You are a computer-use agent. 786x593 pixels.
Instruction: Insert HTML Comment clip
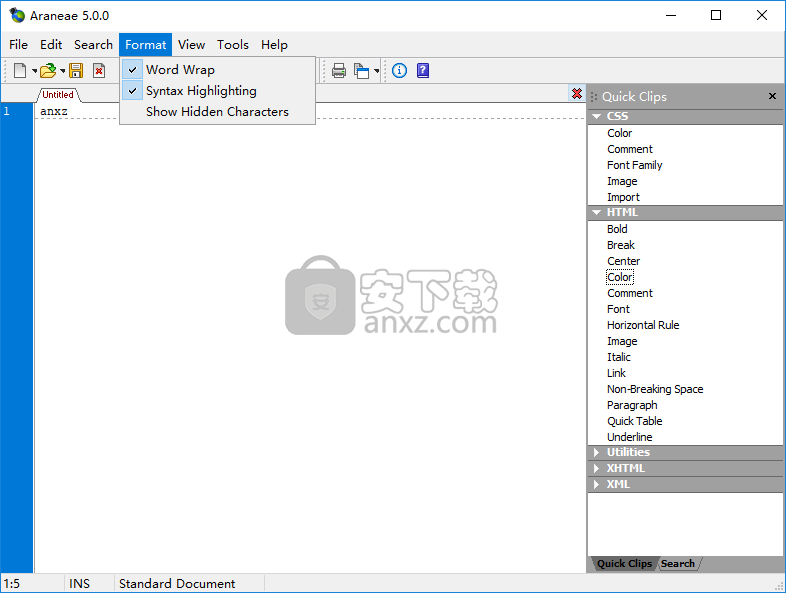[630, 293]
